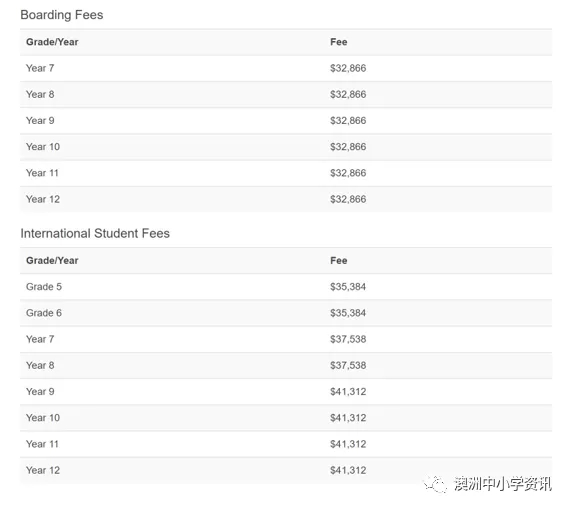Select the Grade 5 row label
This screenshot has height=509, width=569.
click(x=44, y=287)
